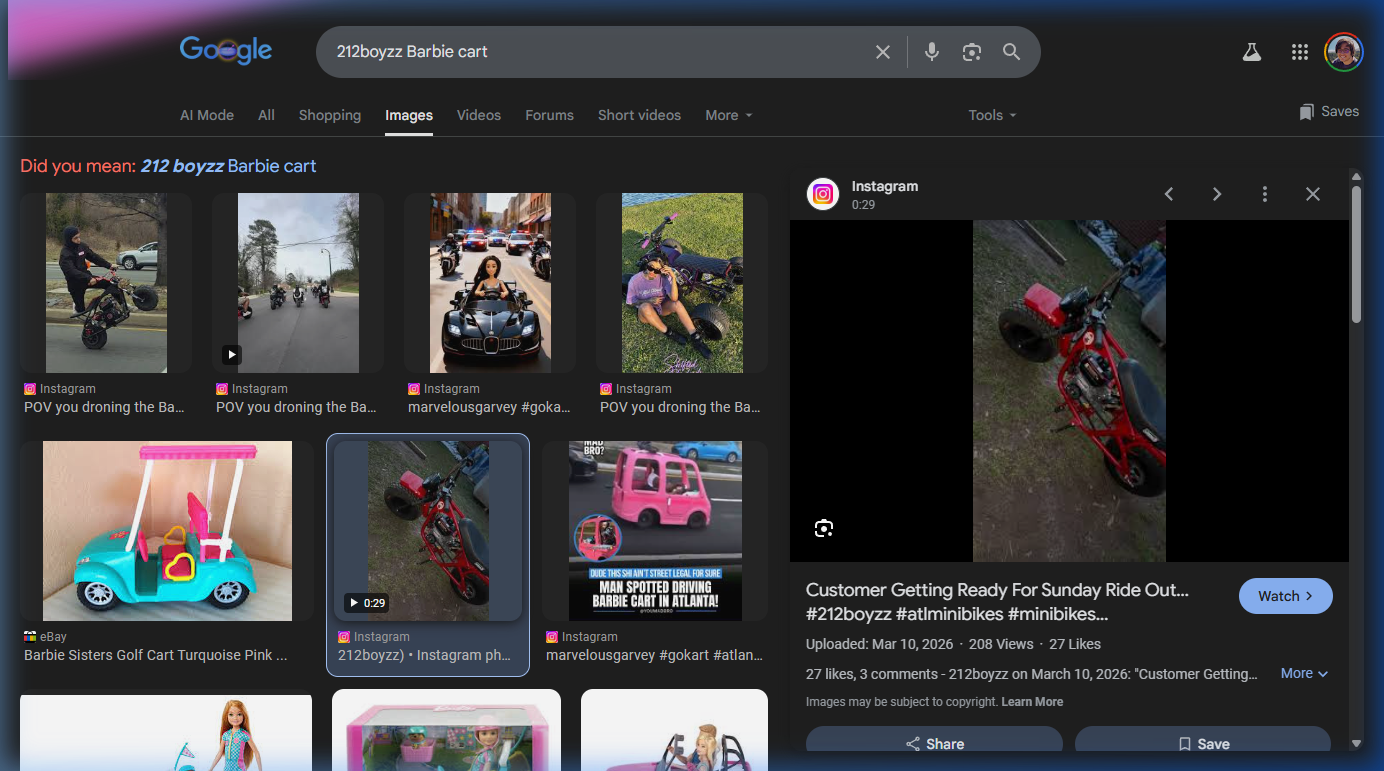Click Instagram logo in preview header

[823, 194]
